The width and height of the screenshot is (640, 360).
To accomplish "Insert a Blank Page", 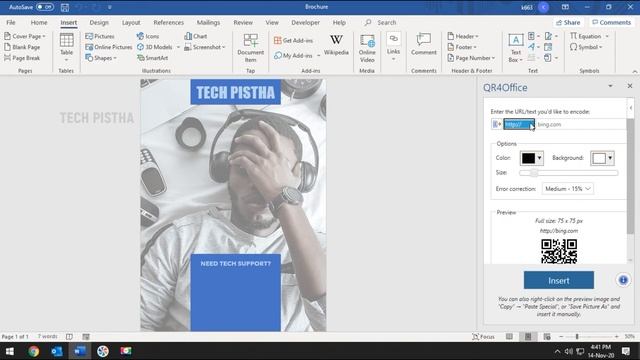I will 22,47.
